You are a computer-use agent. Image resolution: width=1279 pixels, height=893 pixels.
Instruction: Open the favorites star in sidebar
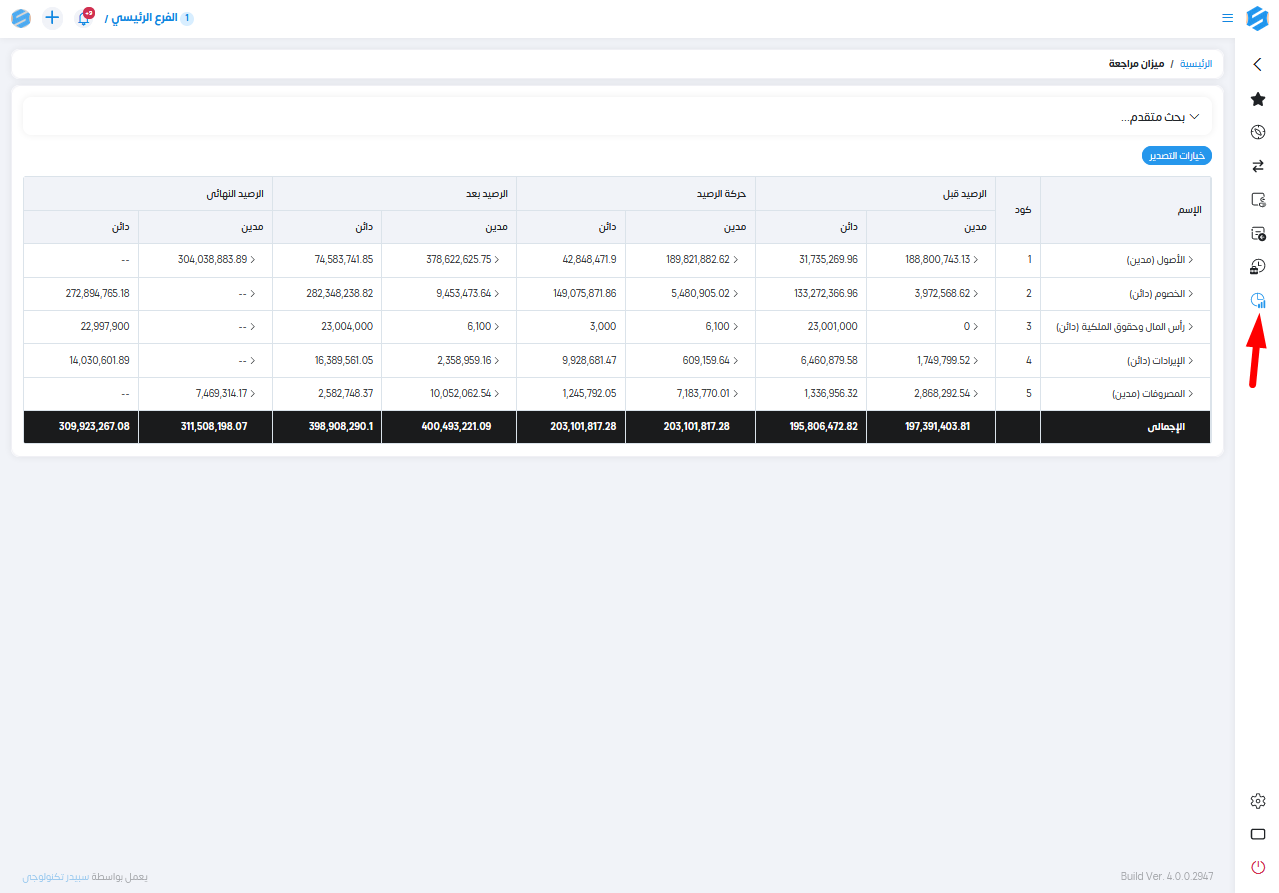[1258, 99]
